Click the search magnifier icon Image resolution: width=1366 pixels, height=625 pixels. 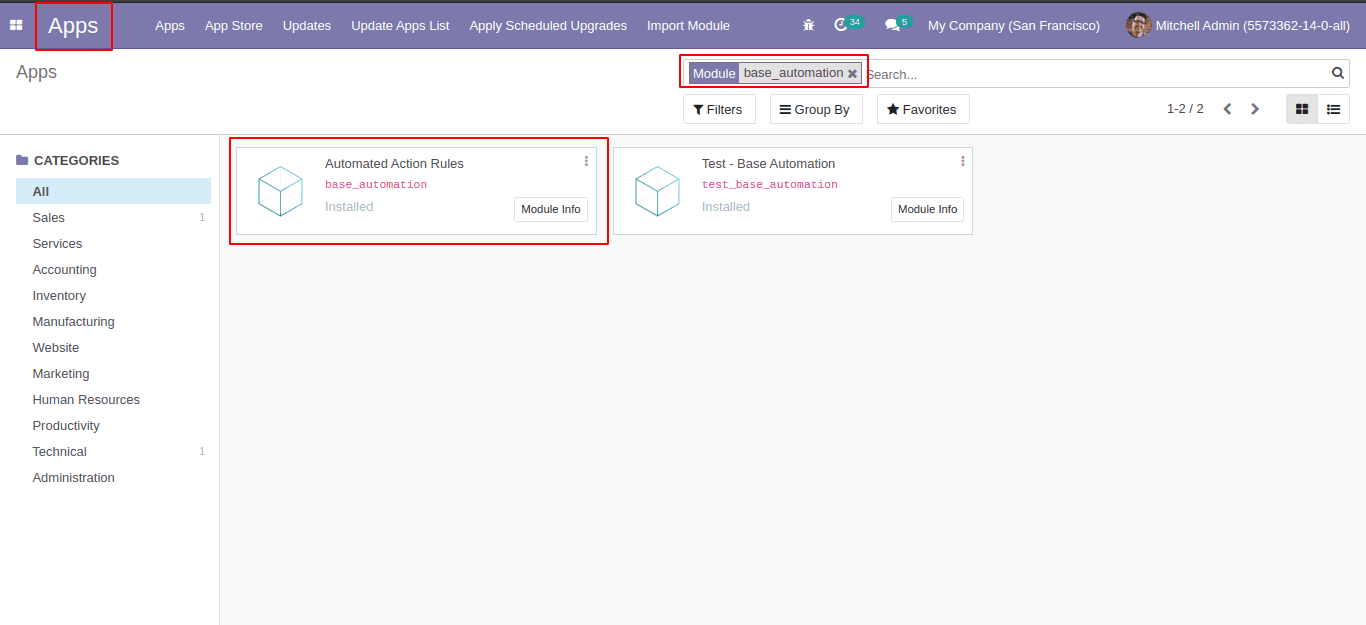tap(1338, 73)
